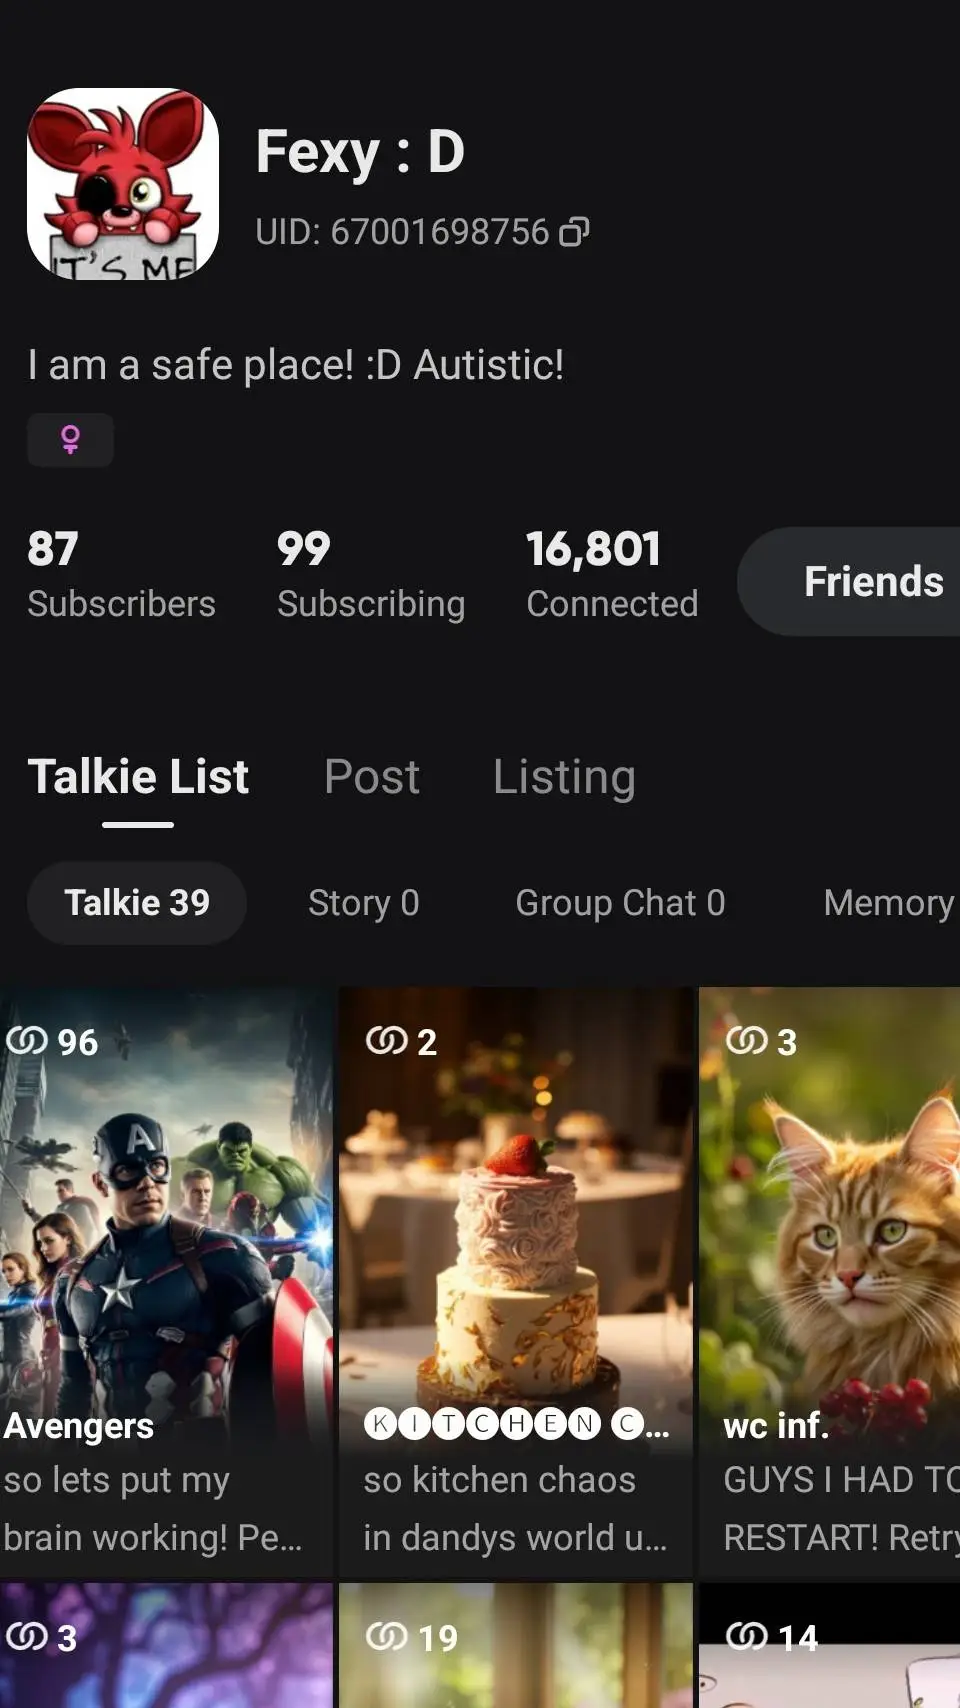This screenshot has height=1708, width=960.
Task: Tap the 96 connections icon on Avengers
Action: click(27, 1041)
